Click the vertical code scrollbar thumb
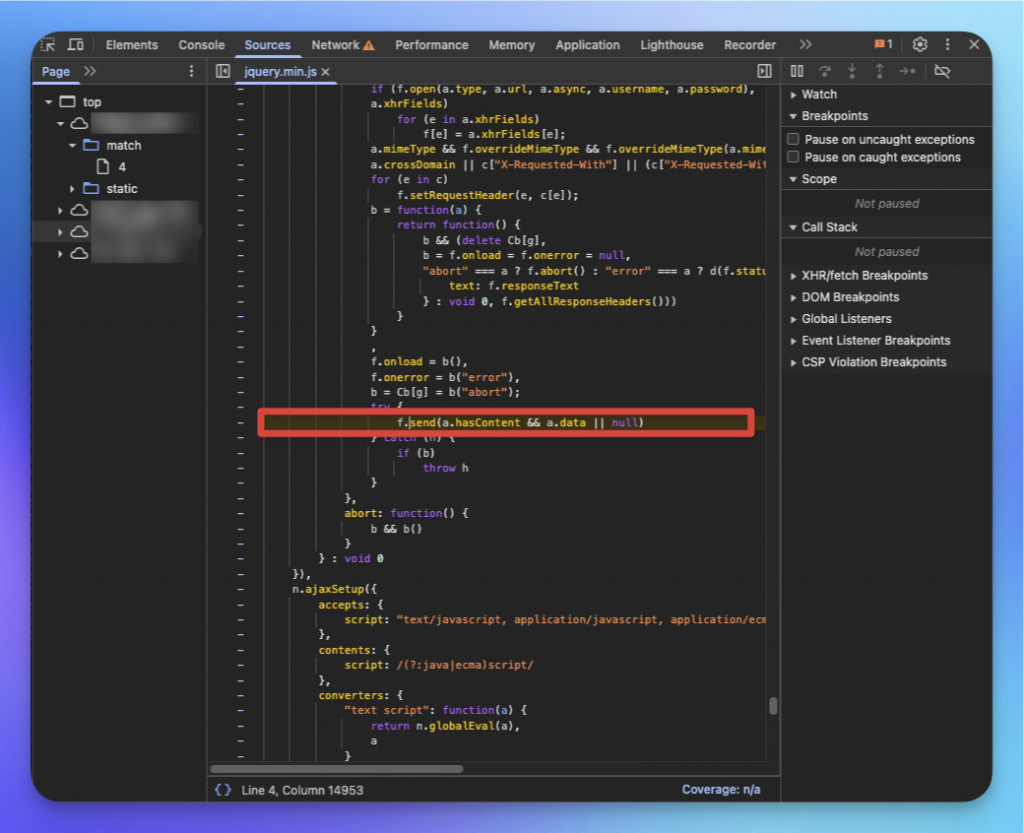 click(x=773, y=706)
